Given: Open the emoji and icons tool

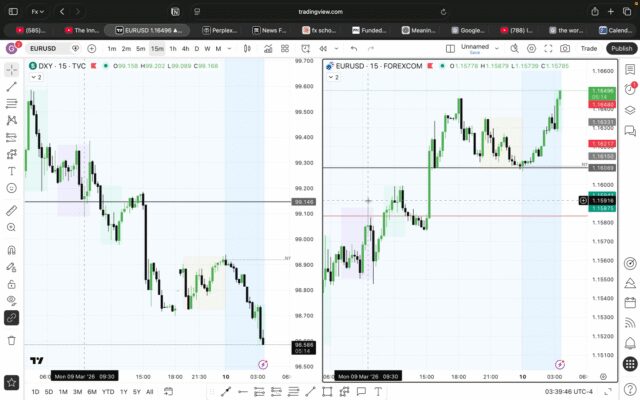Looking at the screenshot, I should pyautogui.click(x=11, y=188).
